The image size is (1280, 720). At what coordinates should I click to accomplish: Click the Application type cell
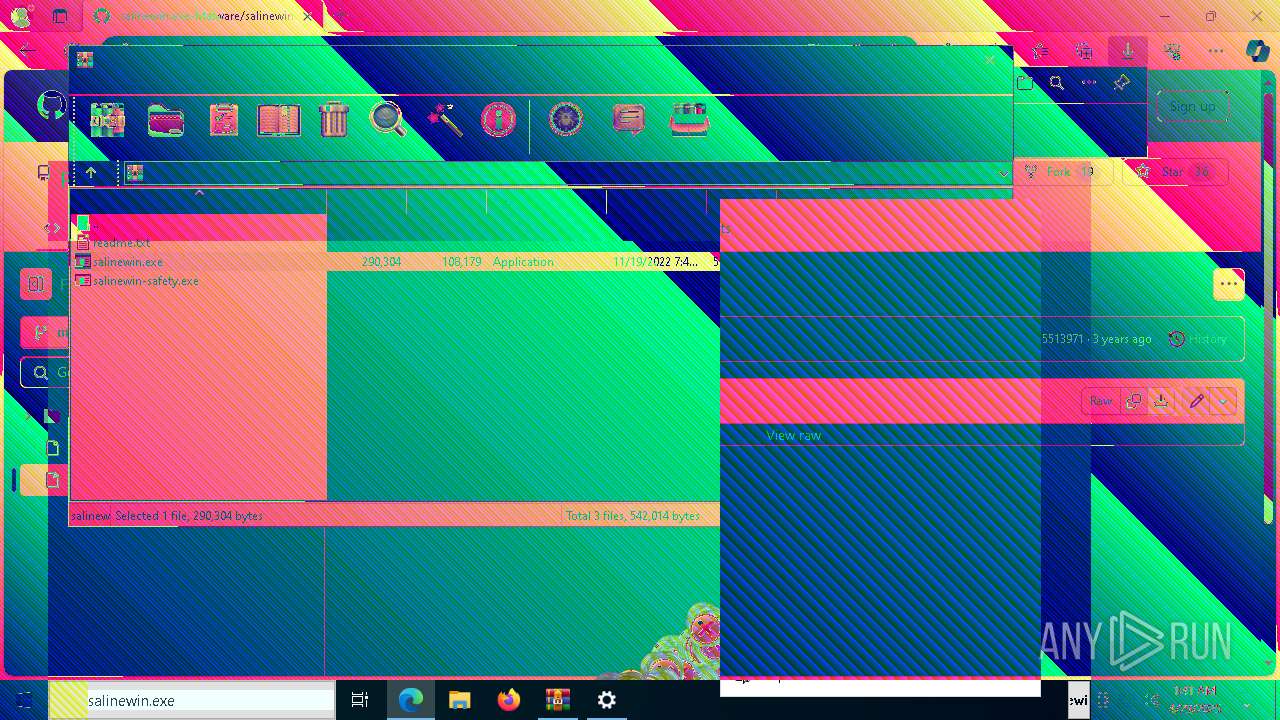click(x=523, y=262)
